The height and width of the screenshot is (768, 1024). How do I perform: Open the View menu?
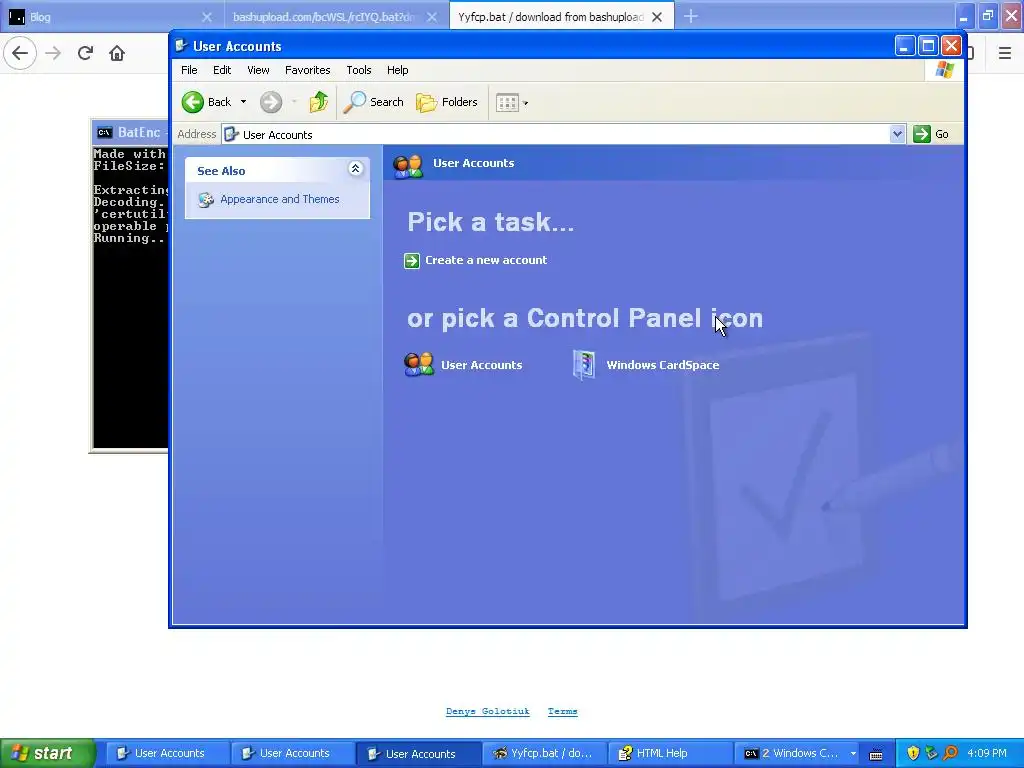pos(258,70)
